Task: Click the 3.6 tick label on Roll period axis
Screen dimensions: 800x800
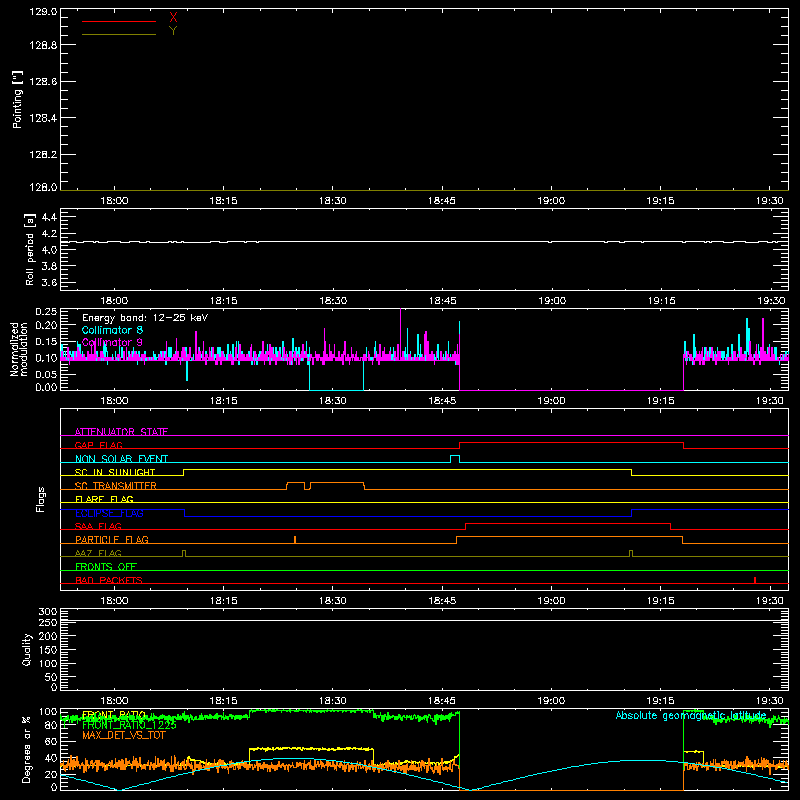Action: (49, 282)
